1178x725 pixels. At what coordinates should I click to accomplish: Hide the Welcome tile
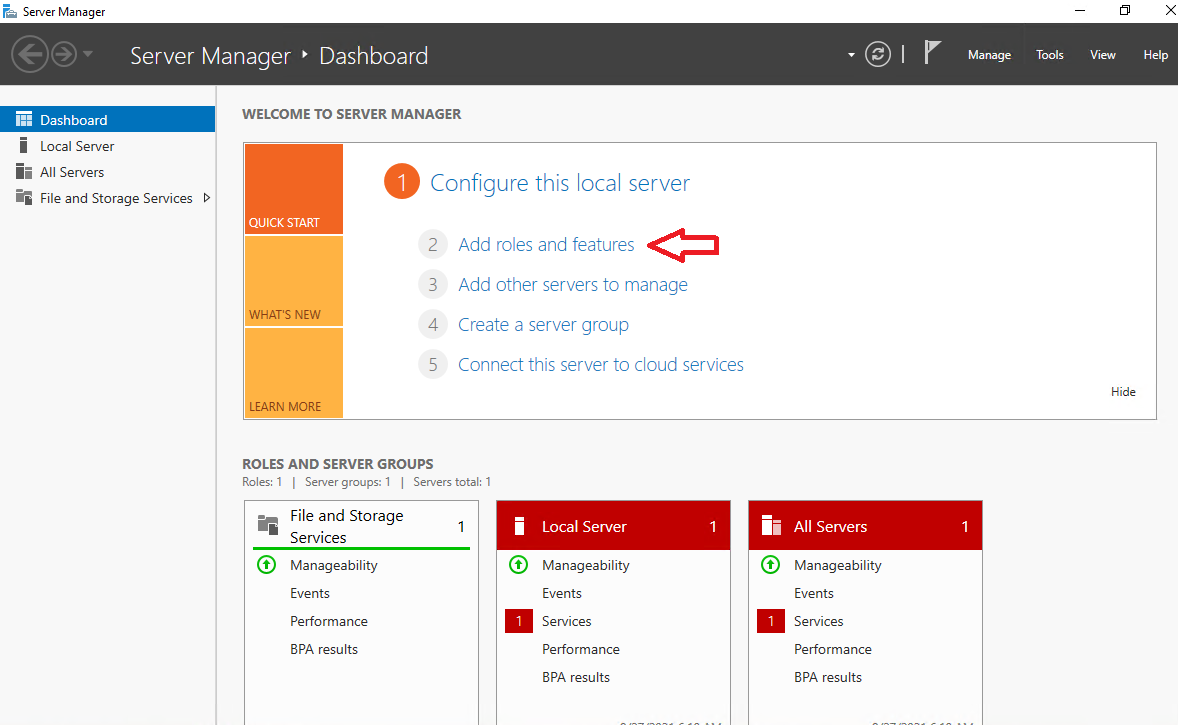pos(1123,391)
